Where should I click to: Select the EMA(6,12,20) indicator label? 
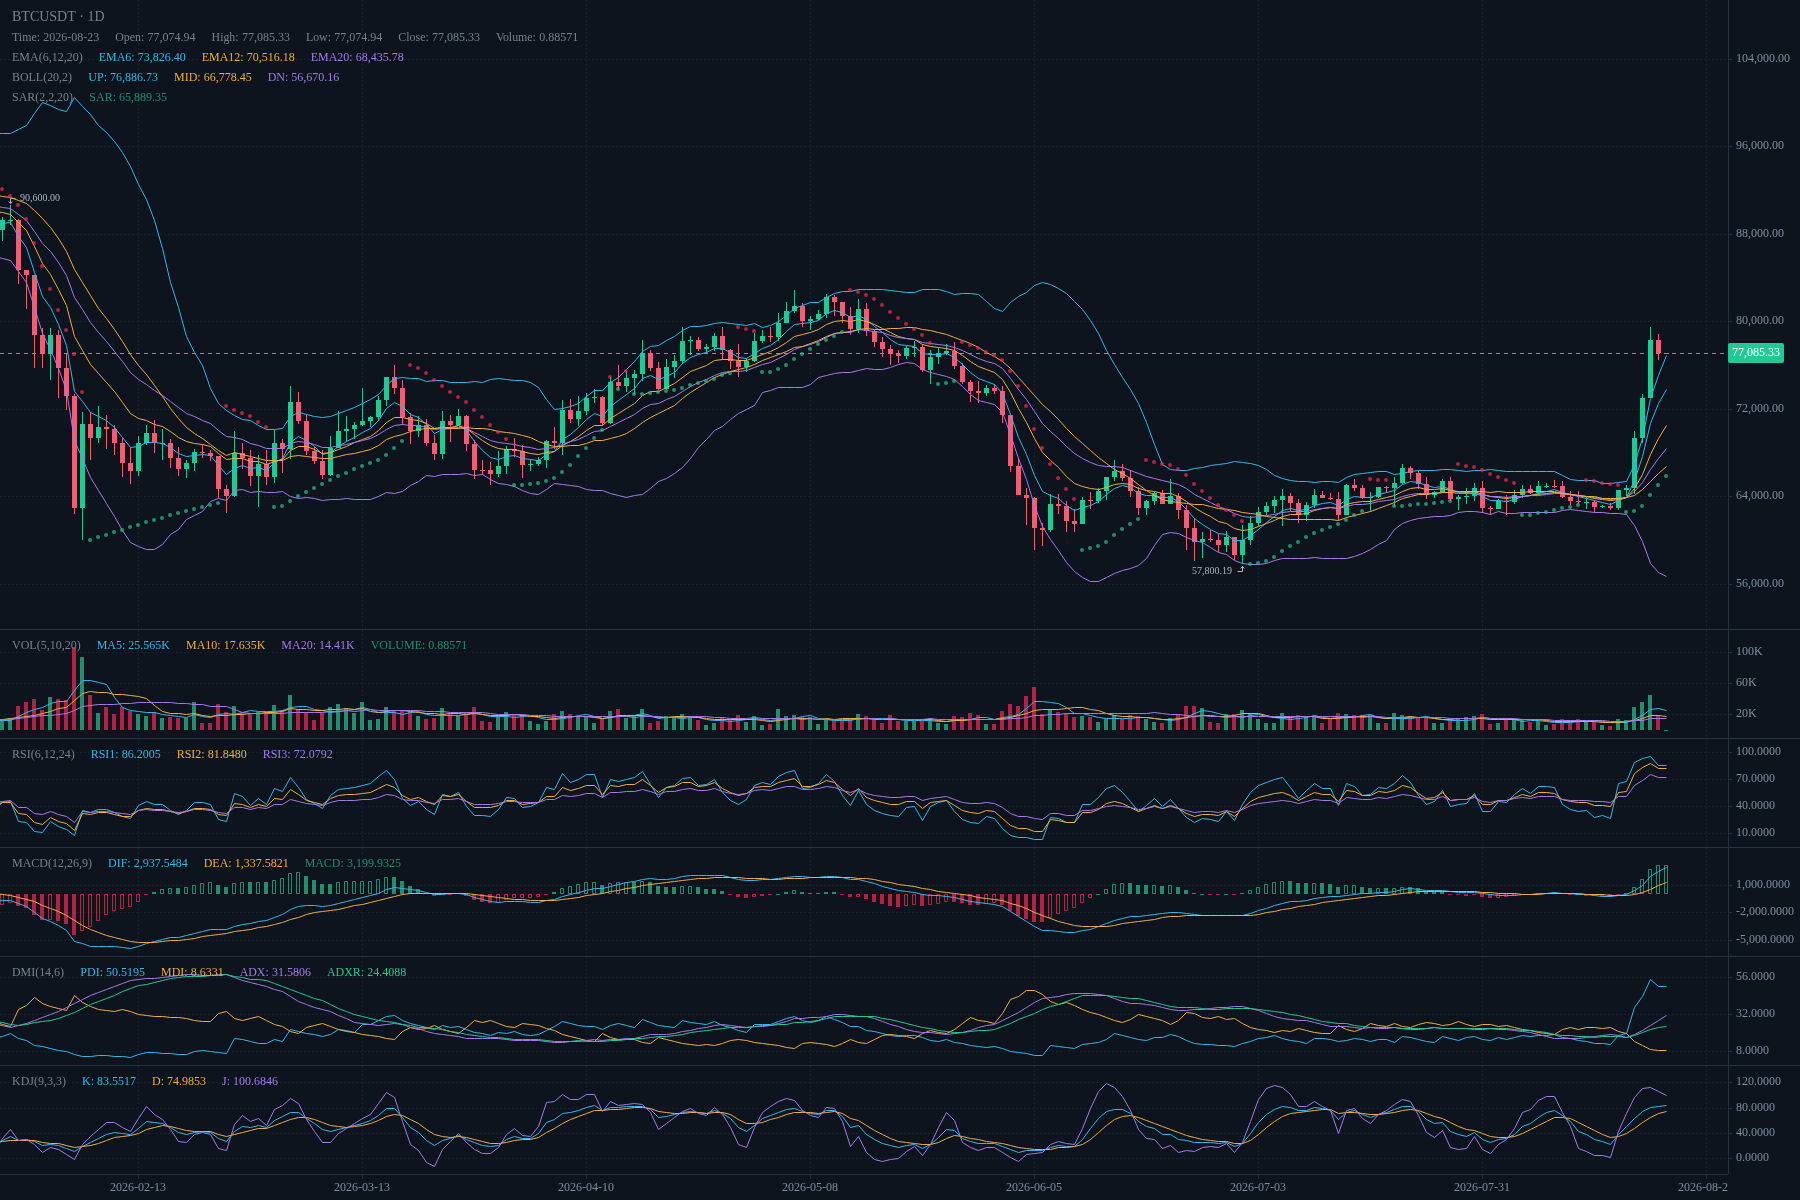pos(47,57)
